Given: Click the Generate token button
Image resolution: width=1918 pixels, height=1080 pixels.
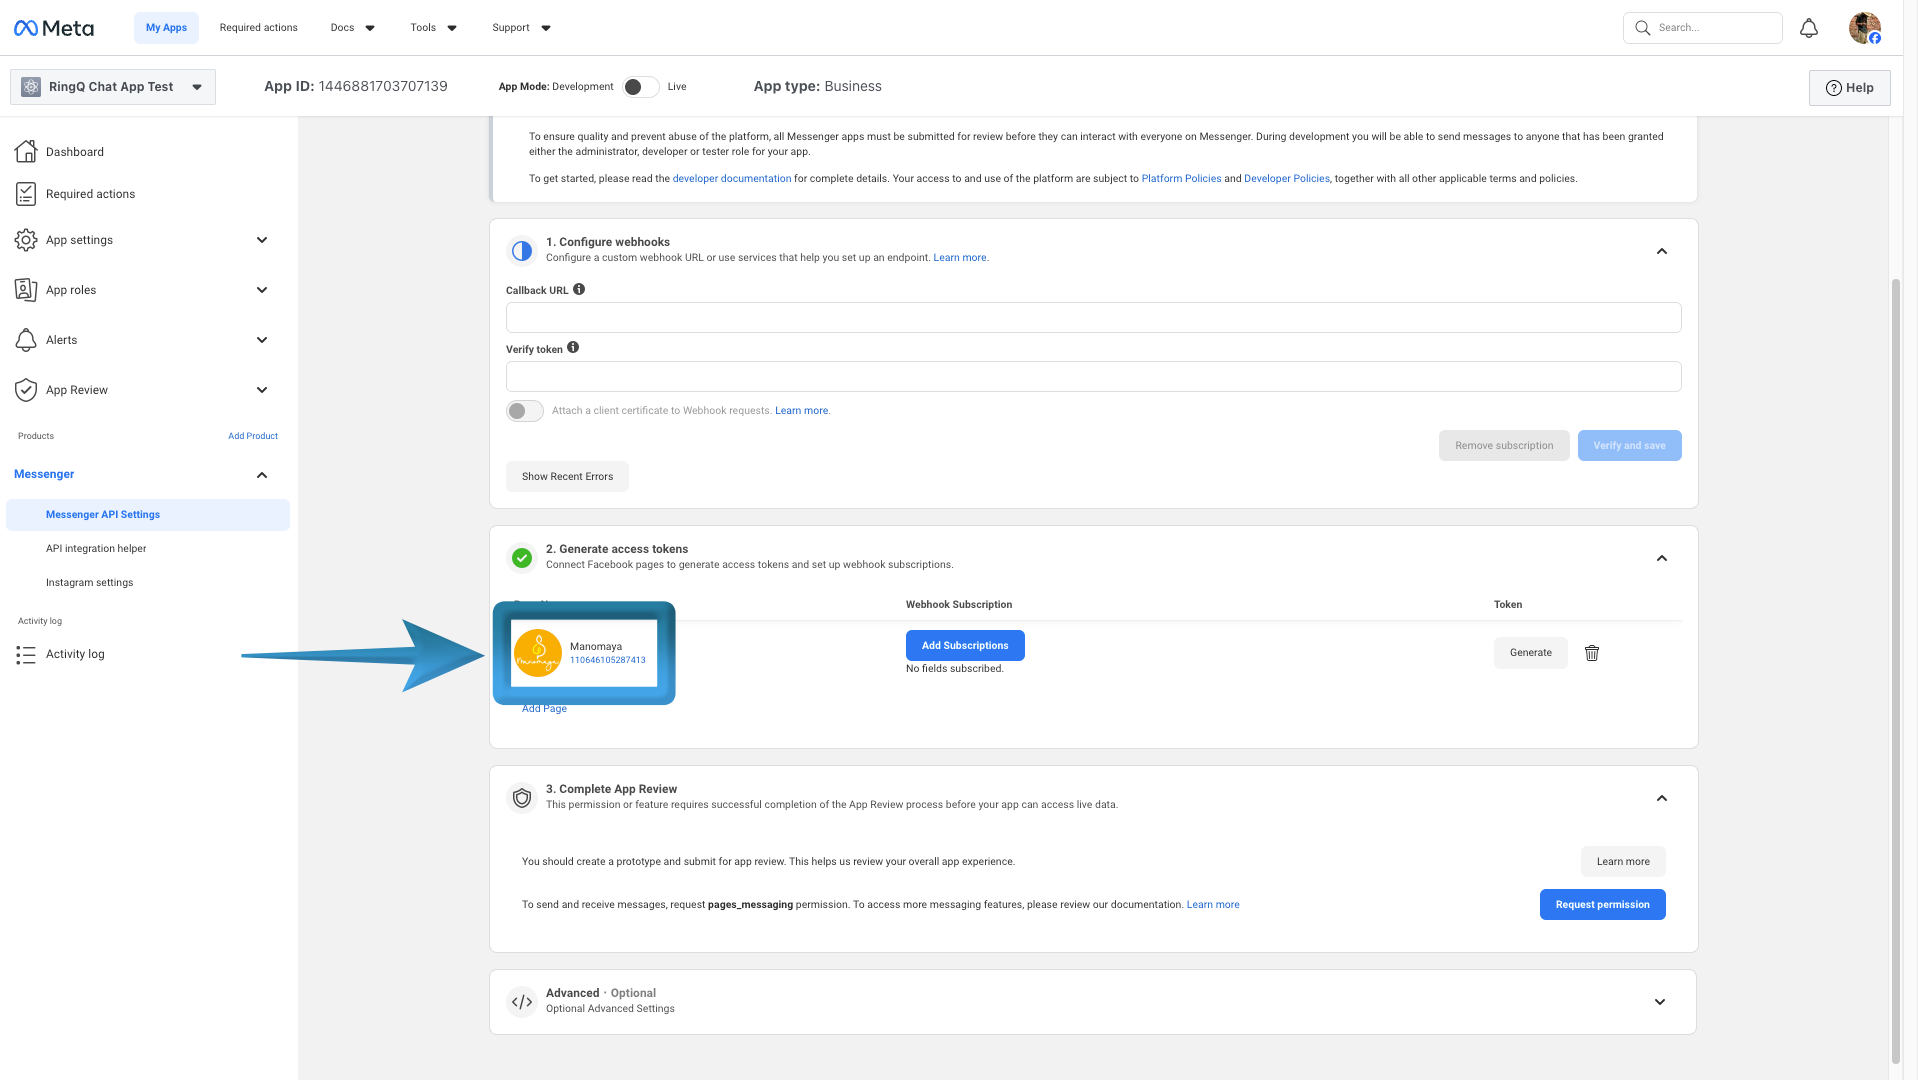Looking at the screenshot, I should [1530, 653].
